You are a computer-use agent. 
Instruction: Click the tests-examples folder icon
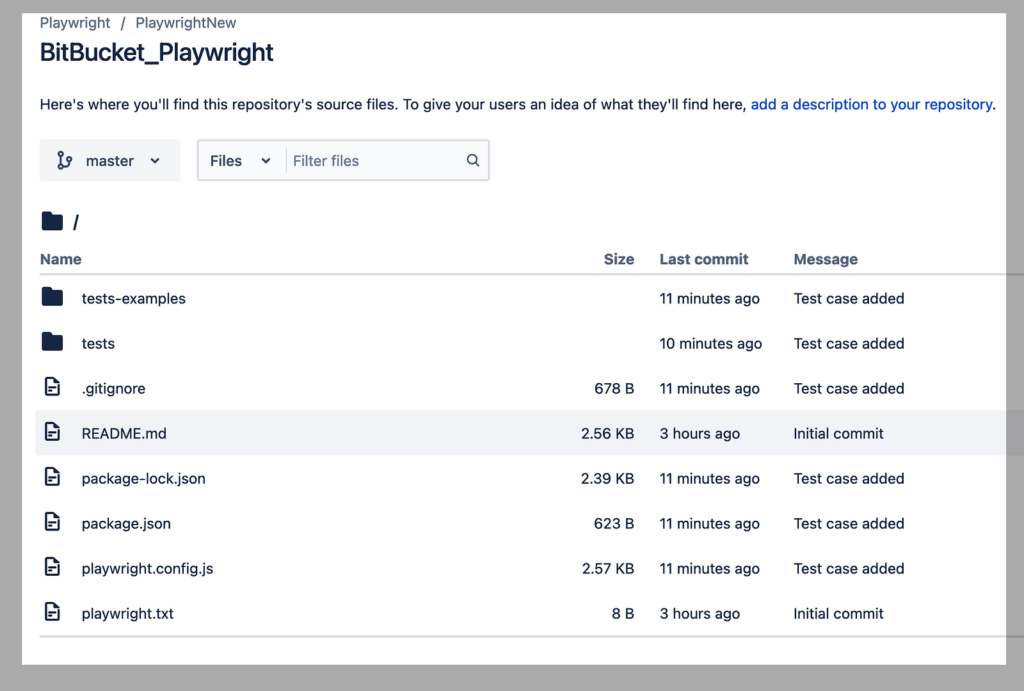coord(52,298)
